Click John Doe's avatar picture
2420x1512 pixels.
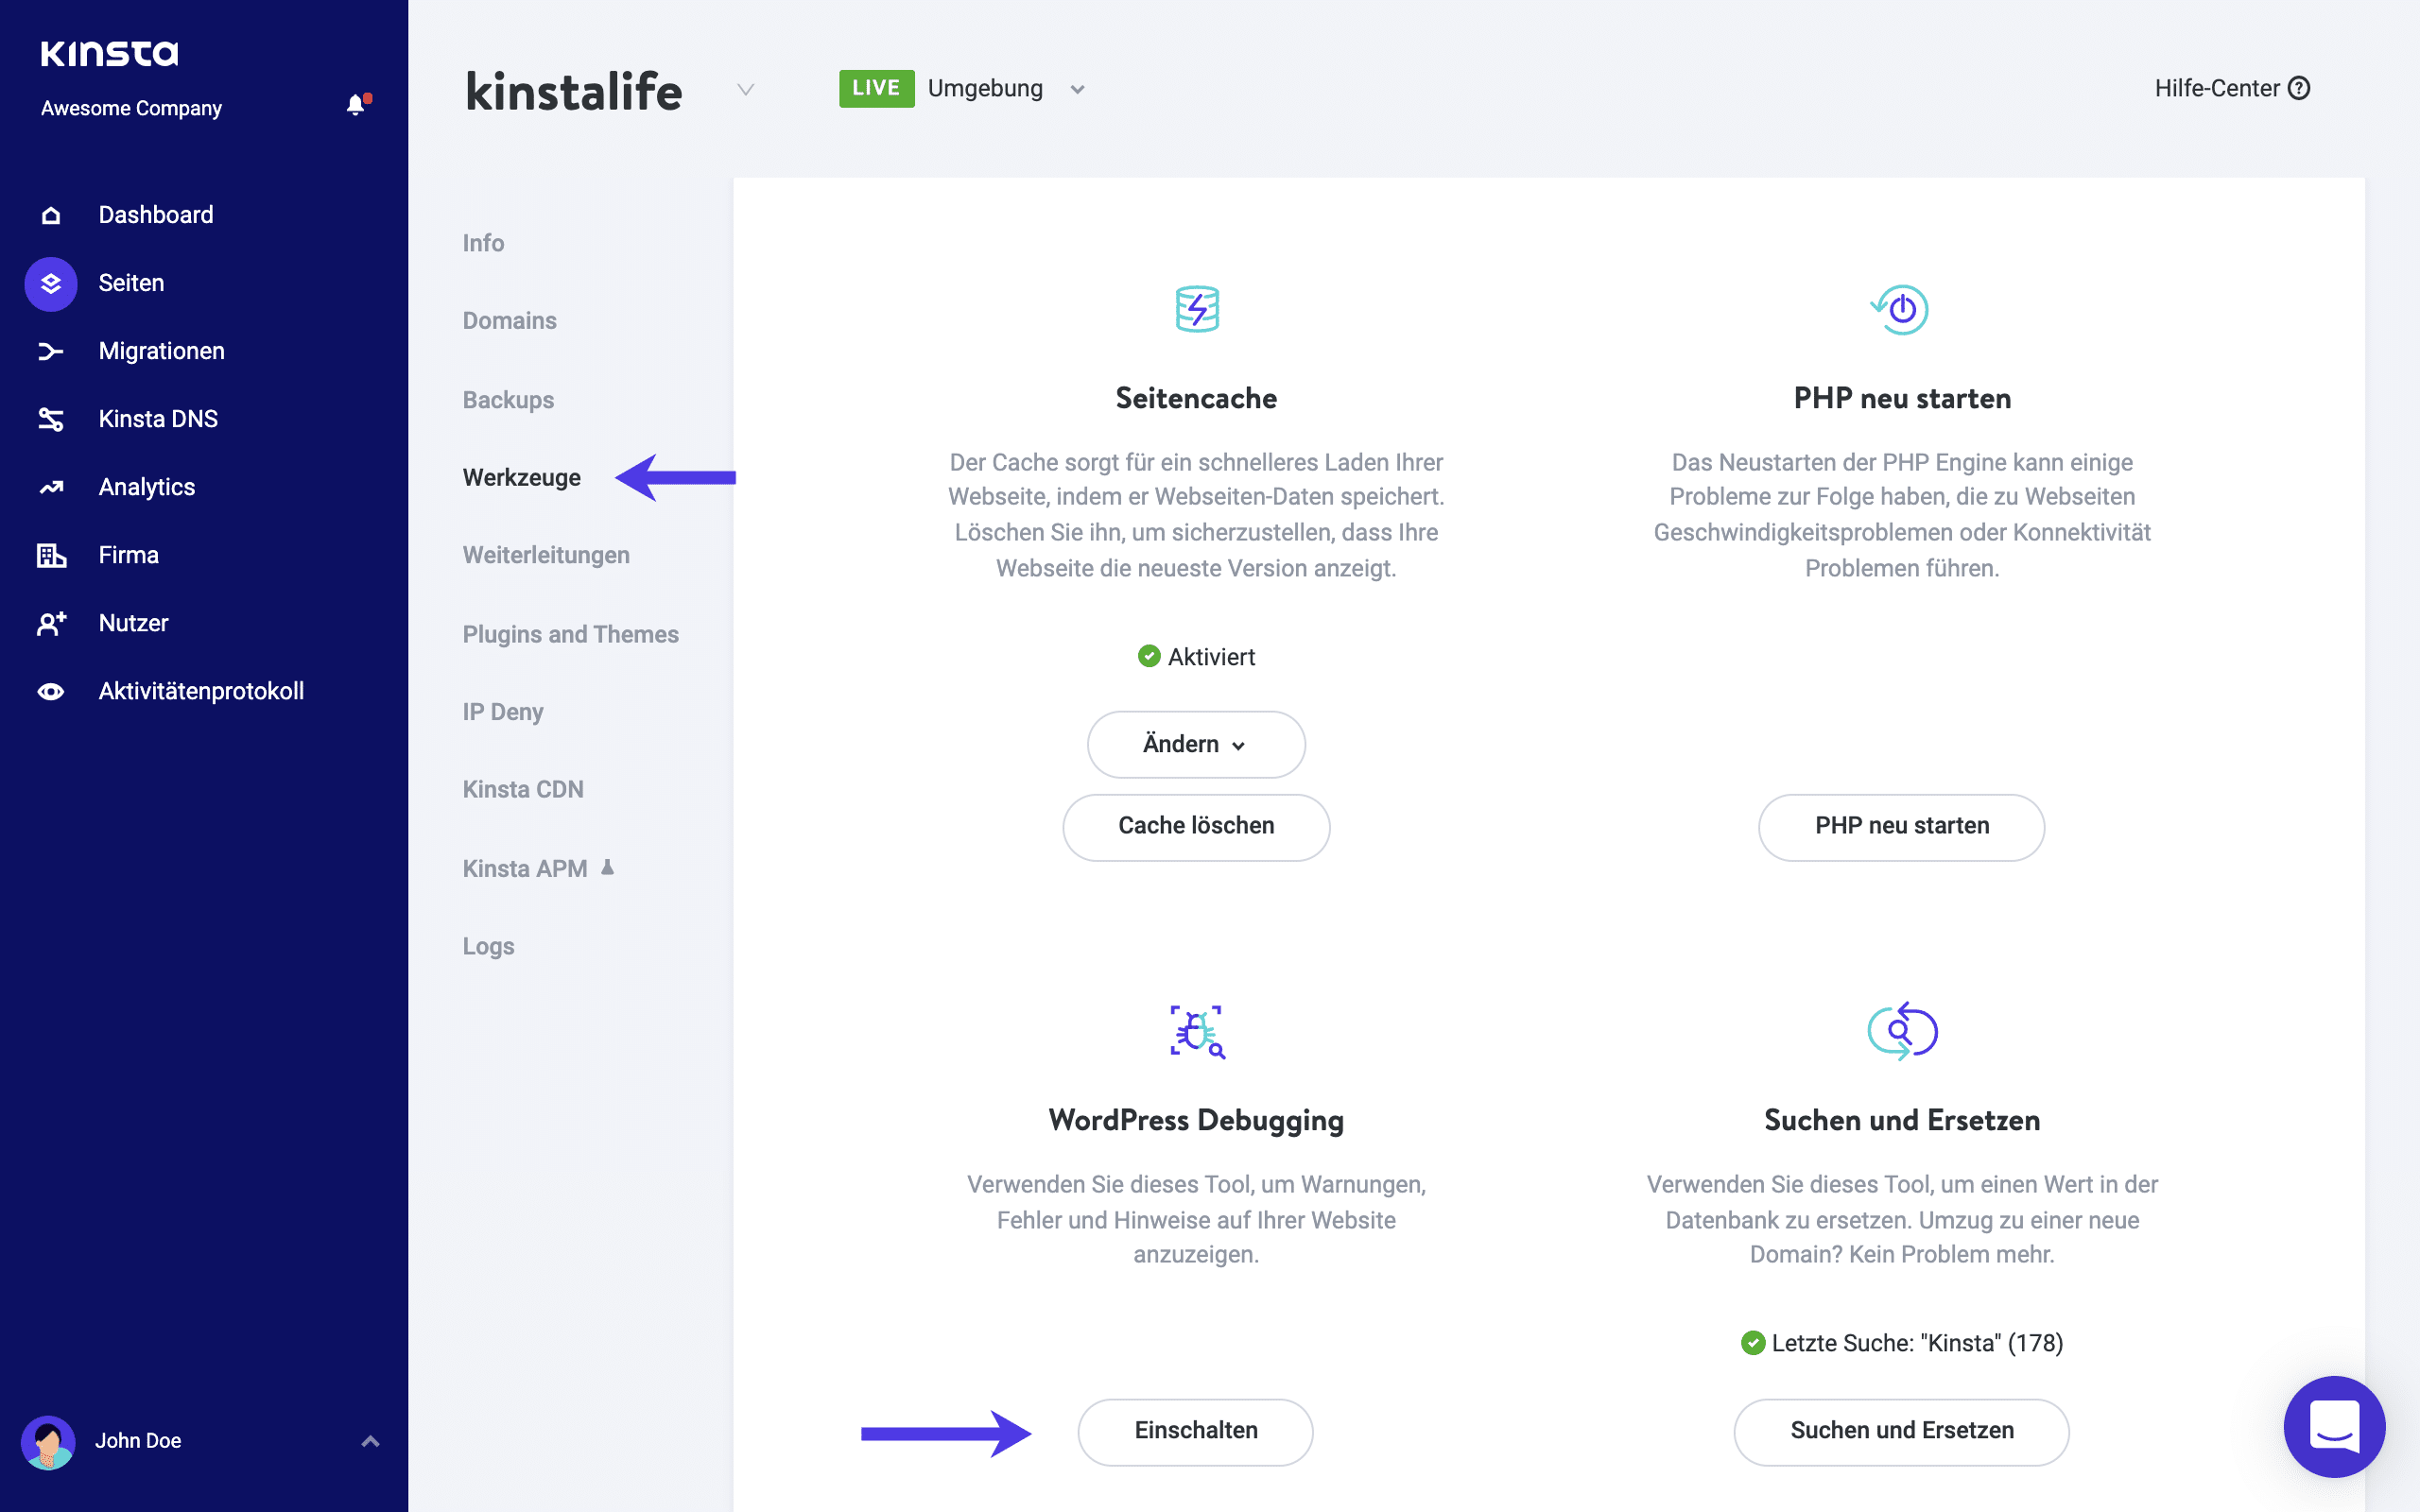[48, 1441]
